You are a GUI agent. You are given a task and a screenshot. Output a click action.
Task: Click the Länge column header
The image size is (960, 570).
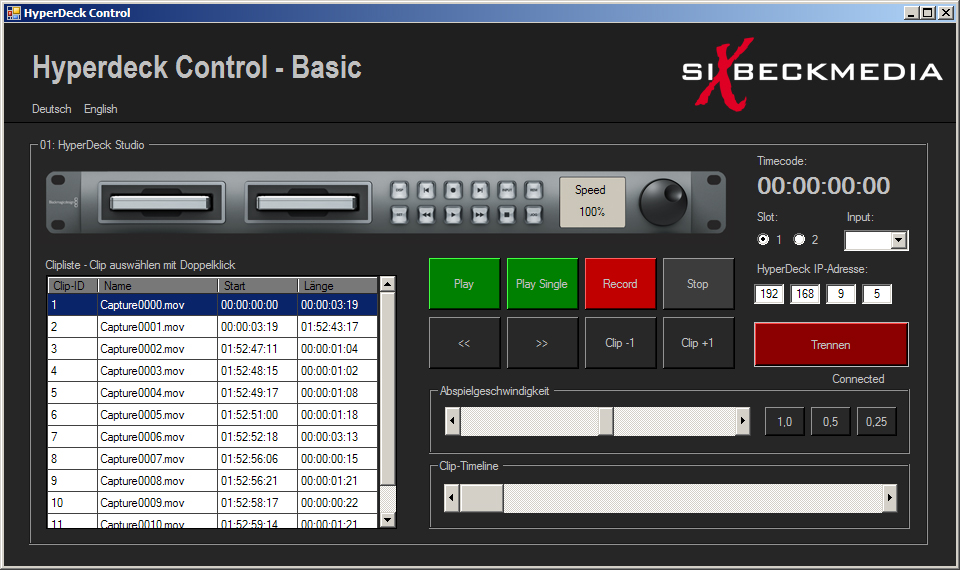(x=337, y=286)
